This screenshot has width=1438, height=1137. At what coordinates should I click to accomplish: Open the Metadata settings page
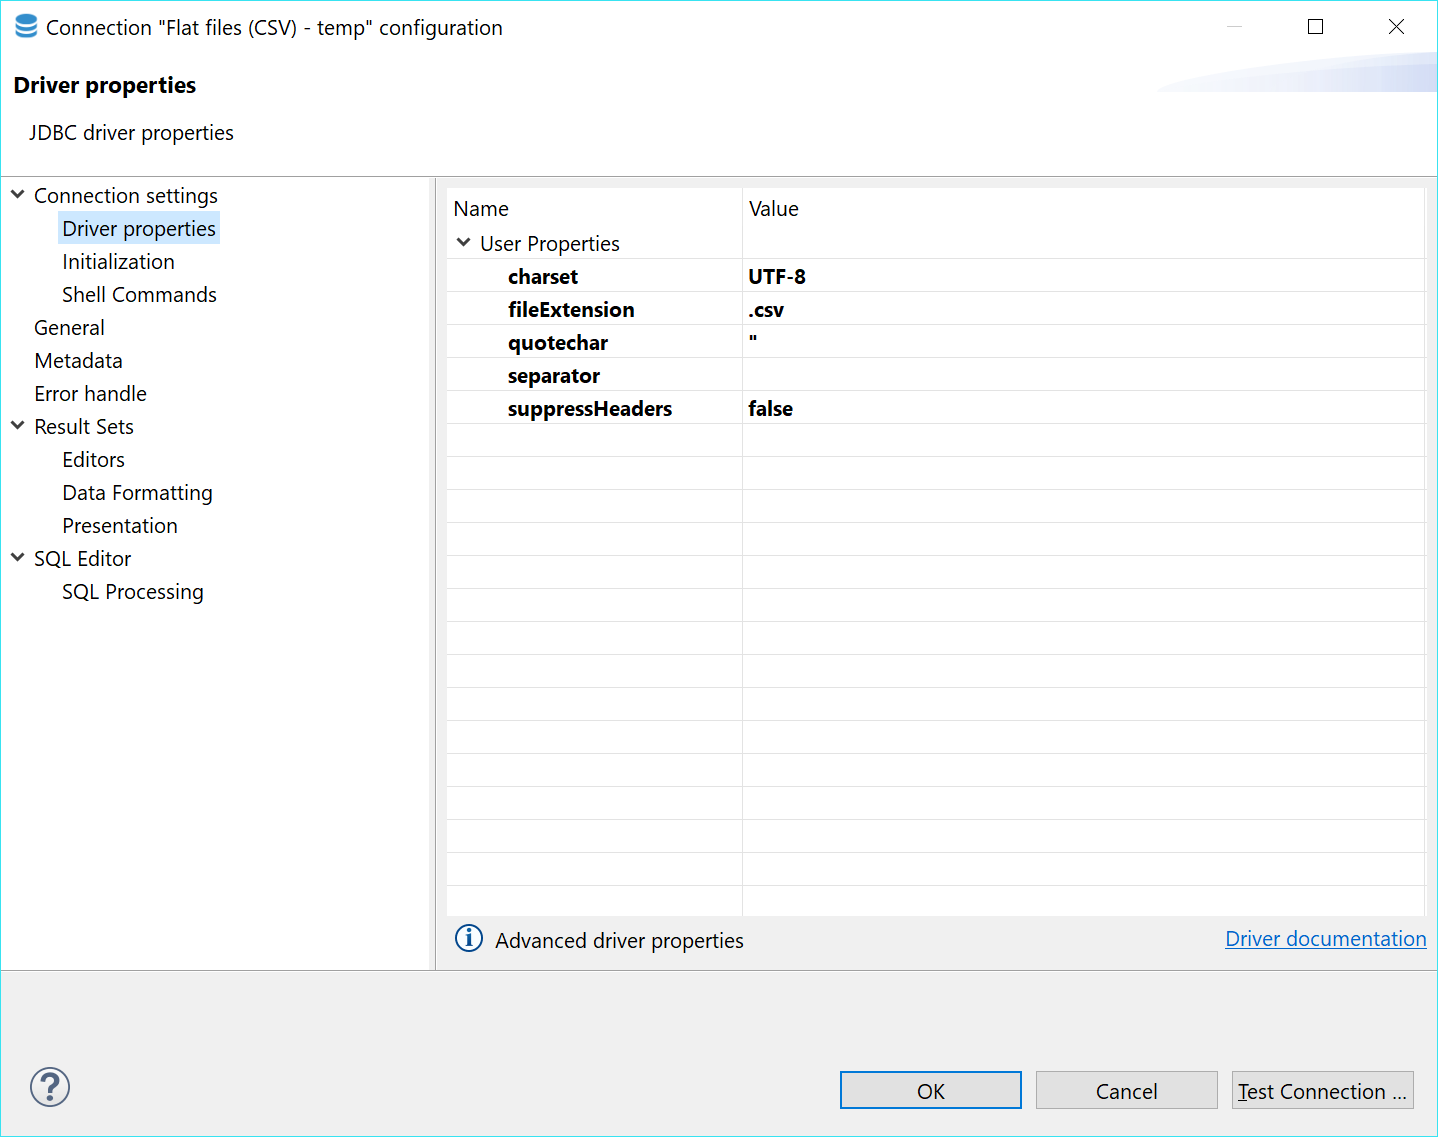pyautogui.click(x=78, y=360)
